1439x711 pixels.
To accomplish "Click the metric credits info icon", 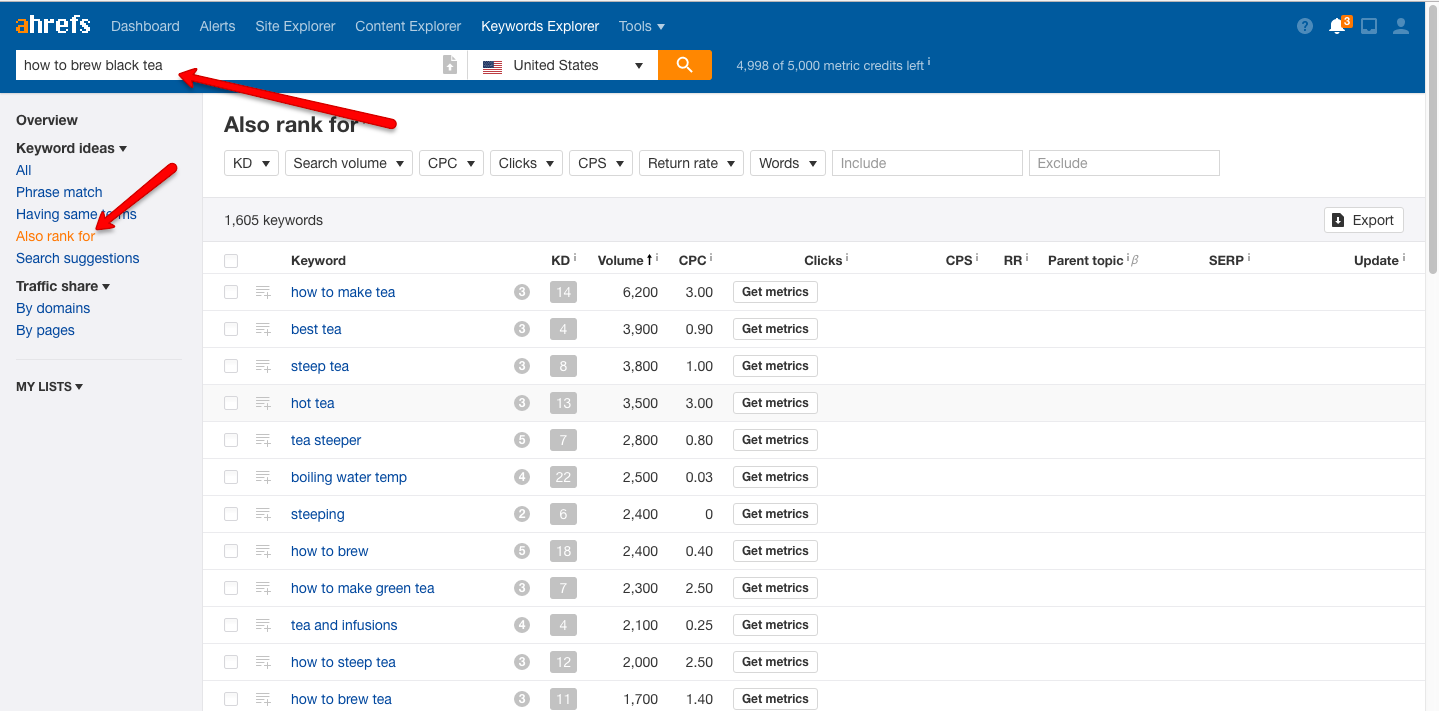I will coord(929,62).
